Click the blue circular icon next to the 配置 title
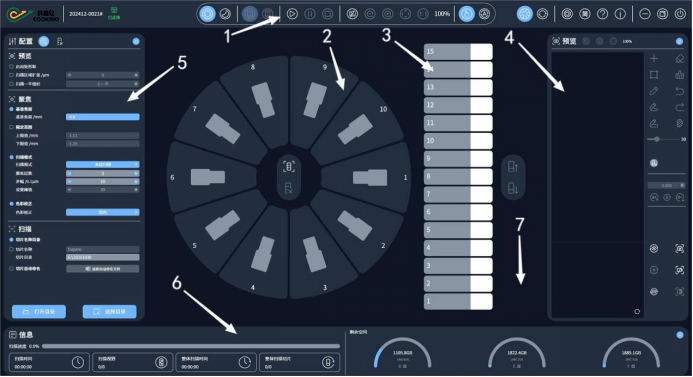The image size is (693, 377). 43,41
